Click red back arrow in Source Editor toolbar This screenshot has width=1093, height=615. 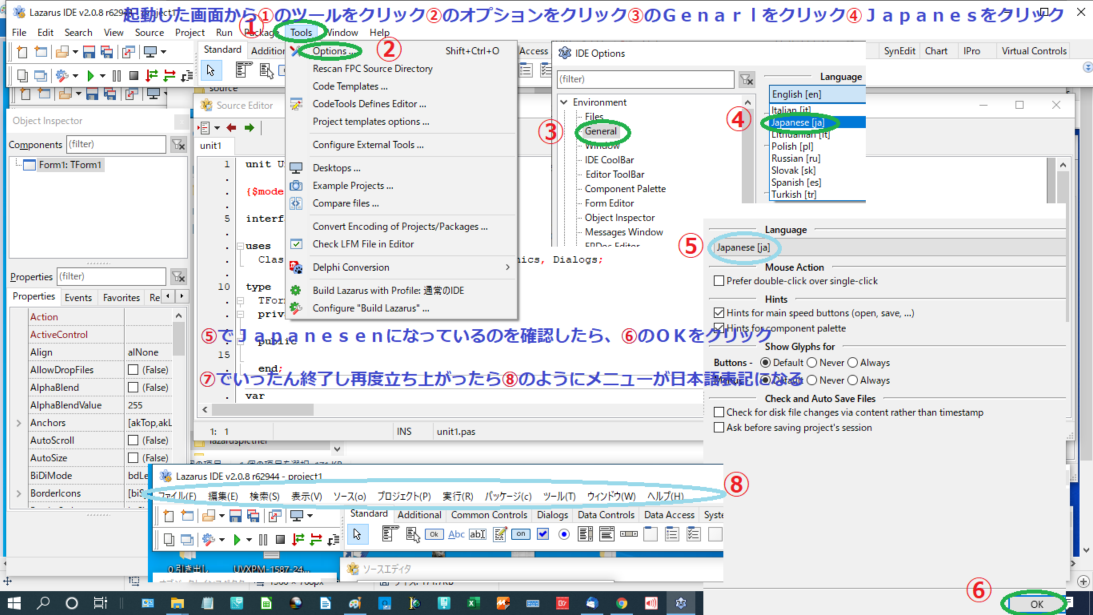coord(231,128)
